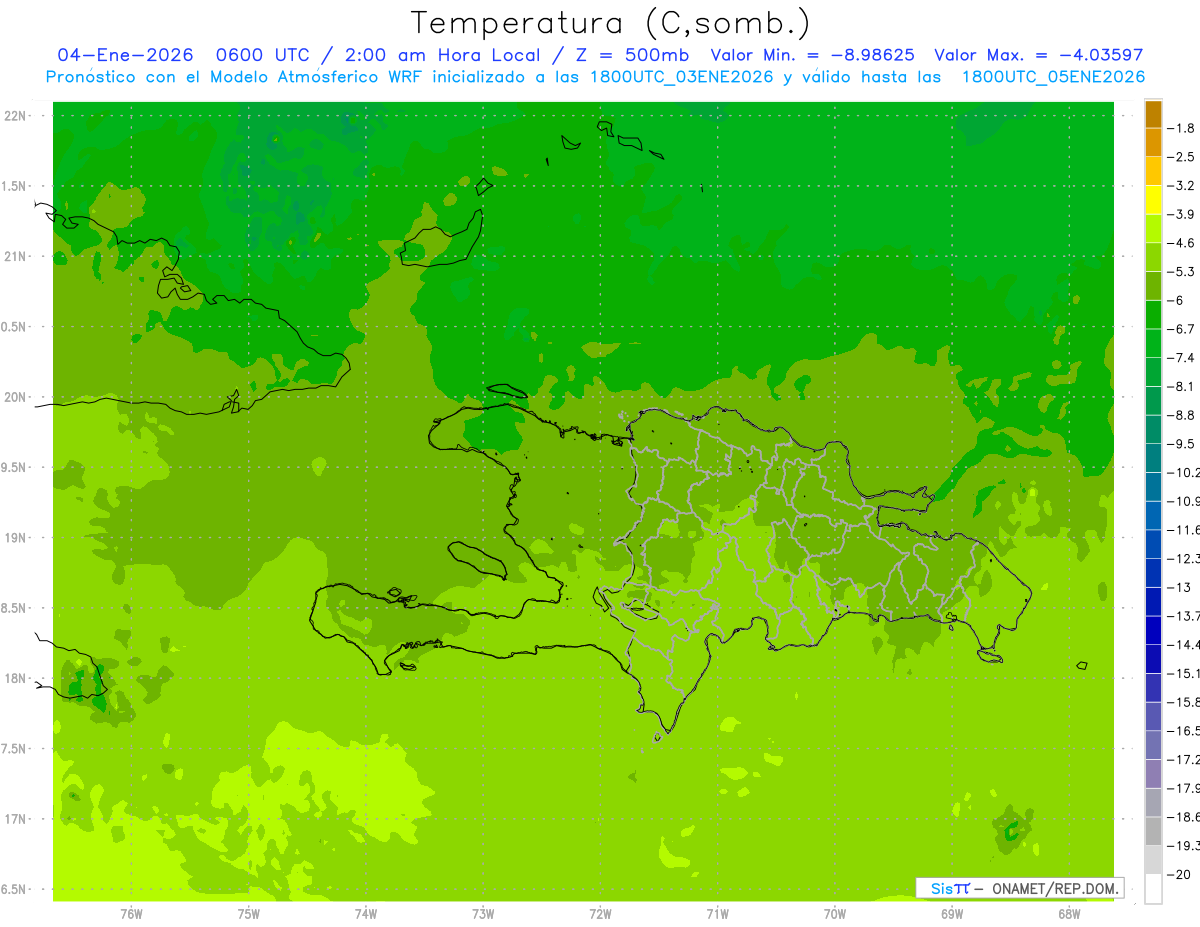Image resolution: width=1200 pixels, height=927 pixels.
Task: Select the "6.5N" latitude label
Action: (15, 890)
